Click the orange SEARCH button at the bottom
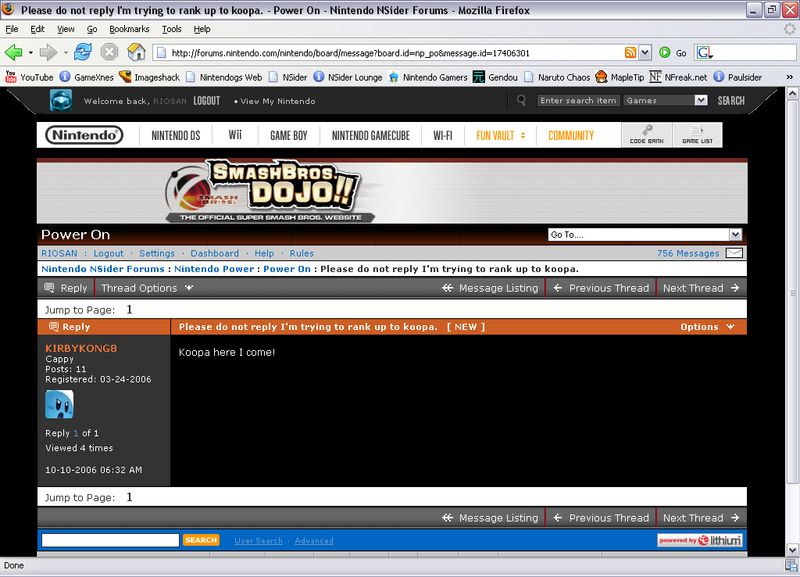The image size is (800, 577). [x=201, y=540]
